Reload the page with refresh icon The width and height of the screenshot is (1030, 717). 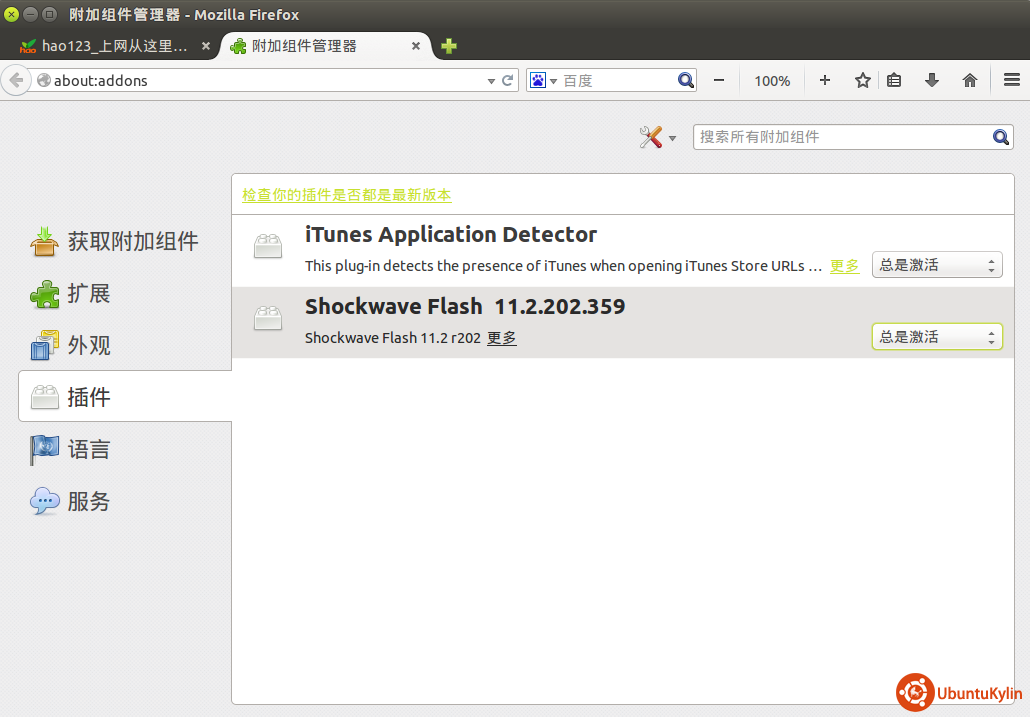508,81
